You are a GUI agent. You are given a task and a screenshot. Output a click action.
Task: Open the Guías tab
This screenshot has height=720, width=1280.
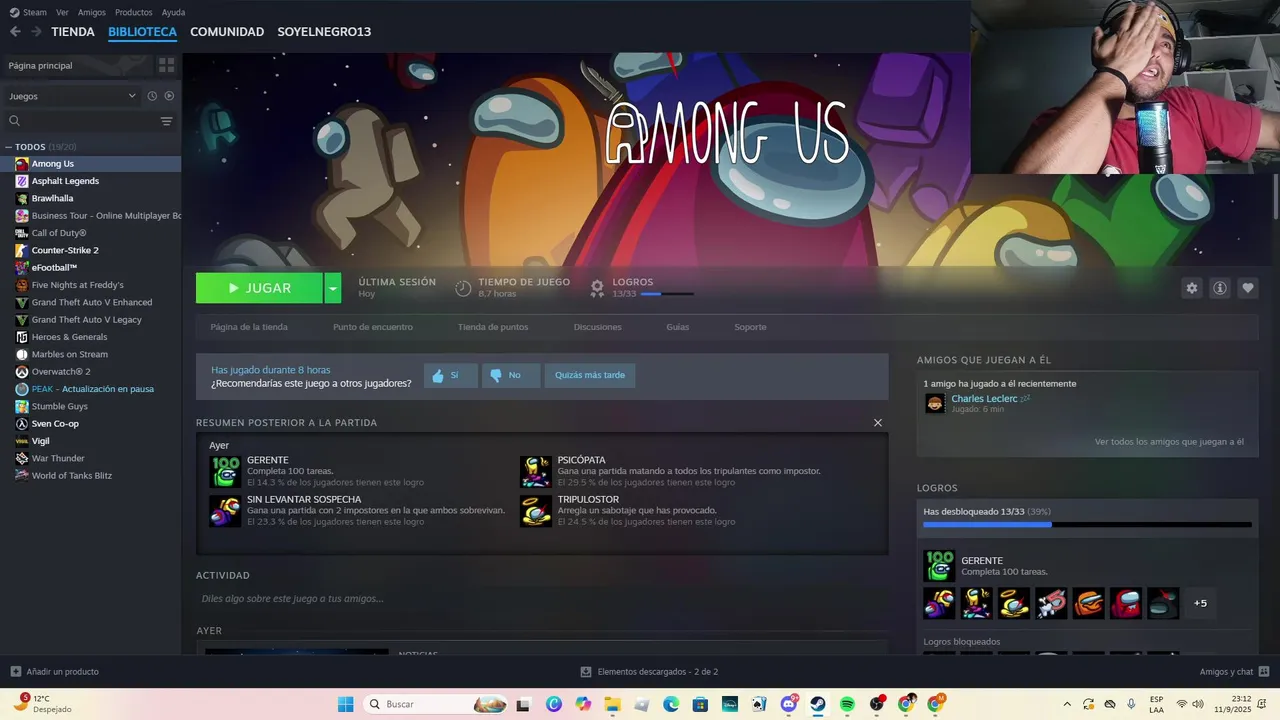click(678, 327)
